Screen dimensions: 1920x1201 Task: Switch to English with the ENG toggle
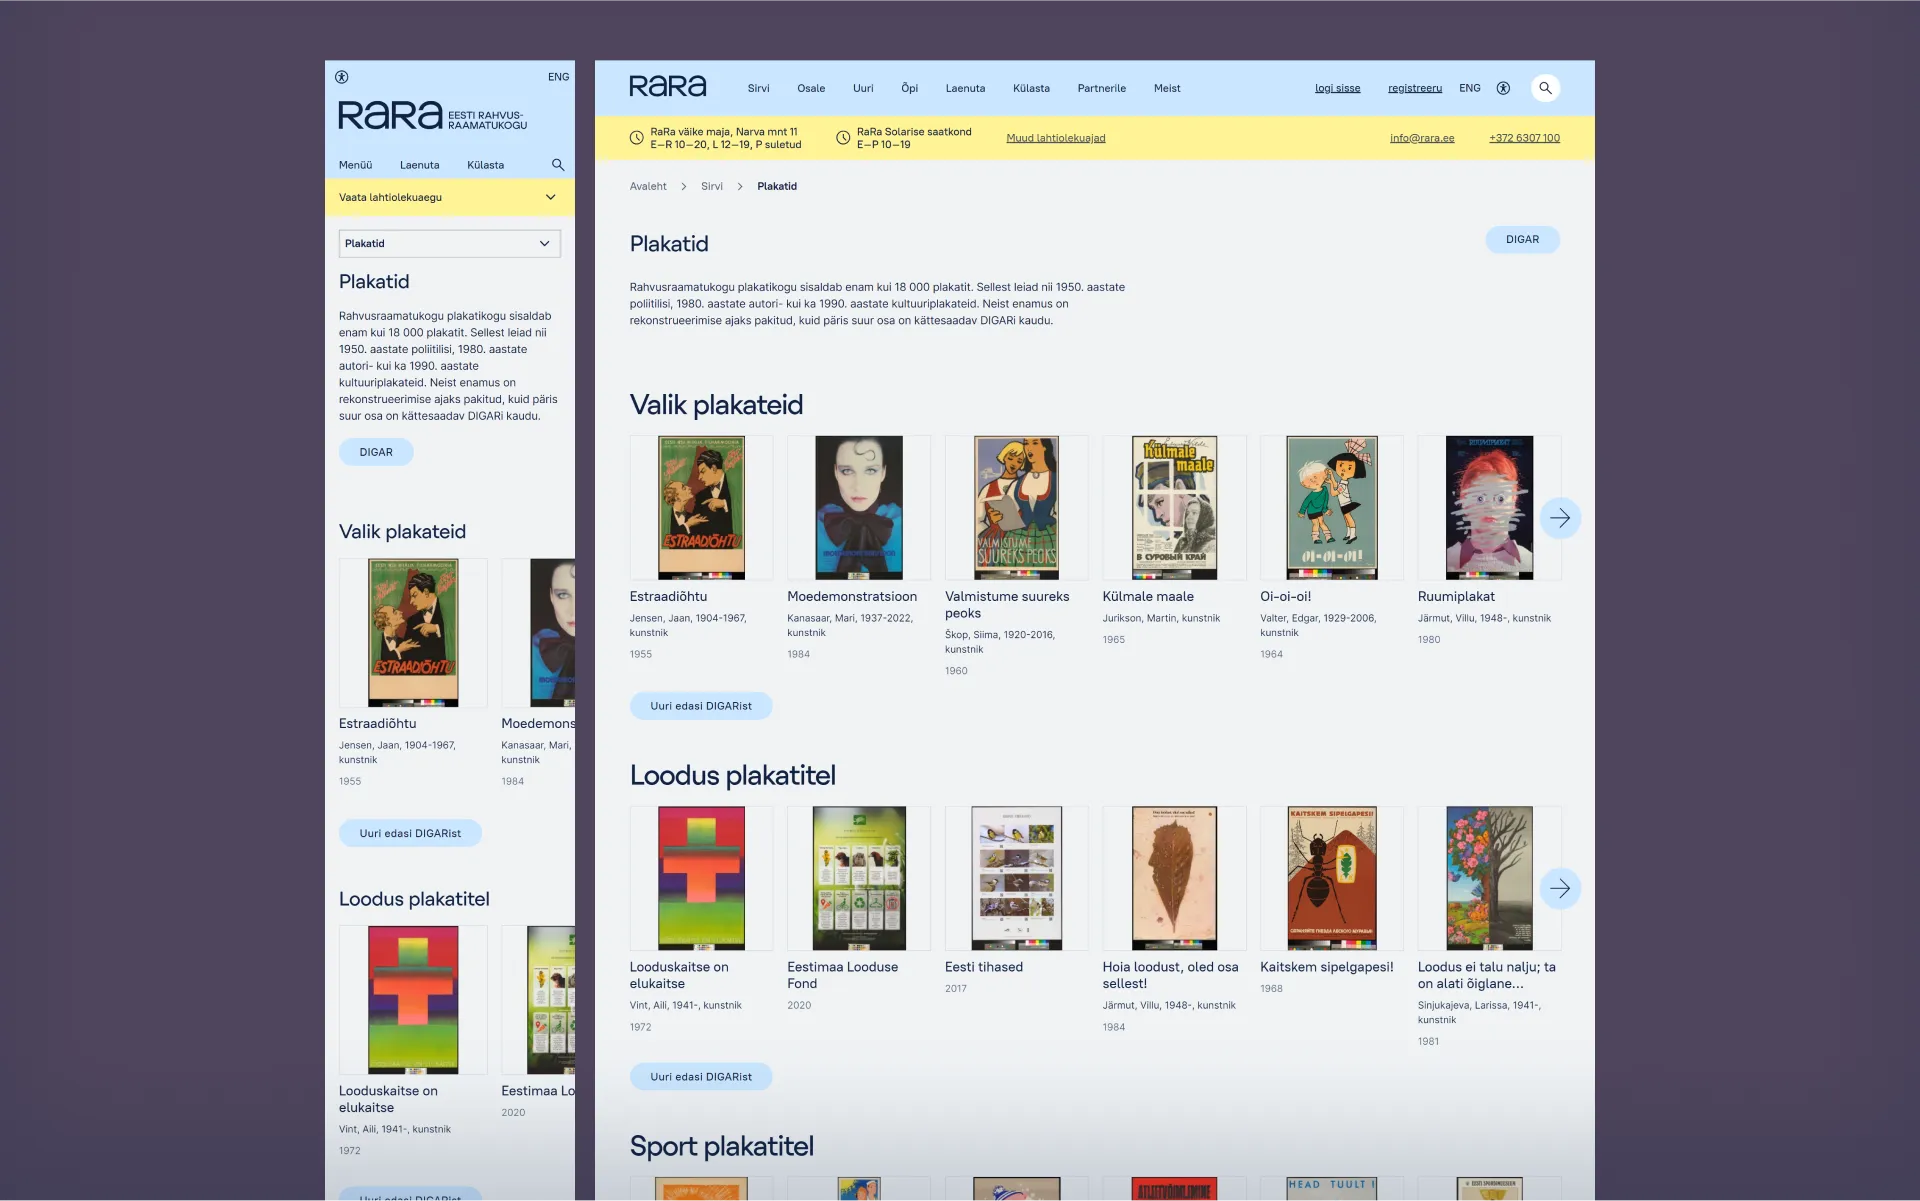click(1469, 88)
